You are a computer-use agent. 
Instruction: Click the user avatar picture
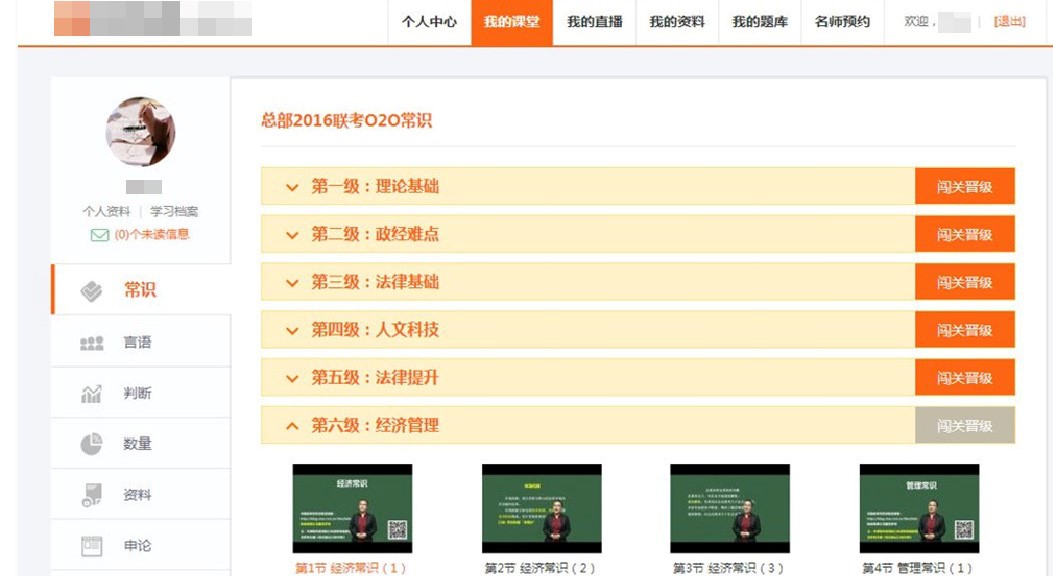coord(140,132)
